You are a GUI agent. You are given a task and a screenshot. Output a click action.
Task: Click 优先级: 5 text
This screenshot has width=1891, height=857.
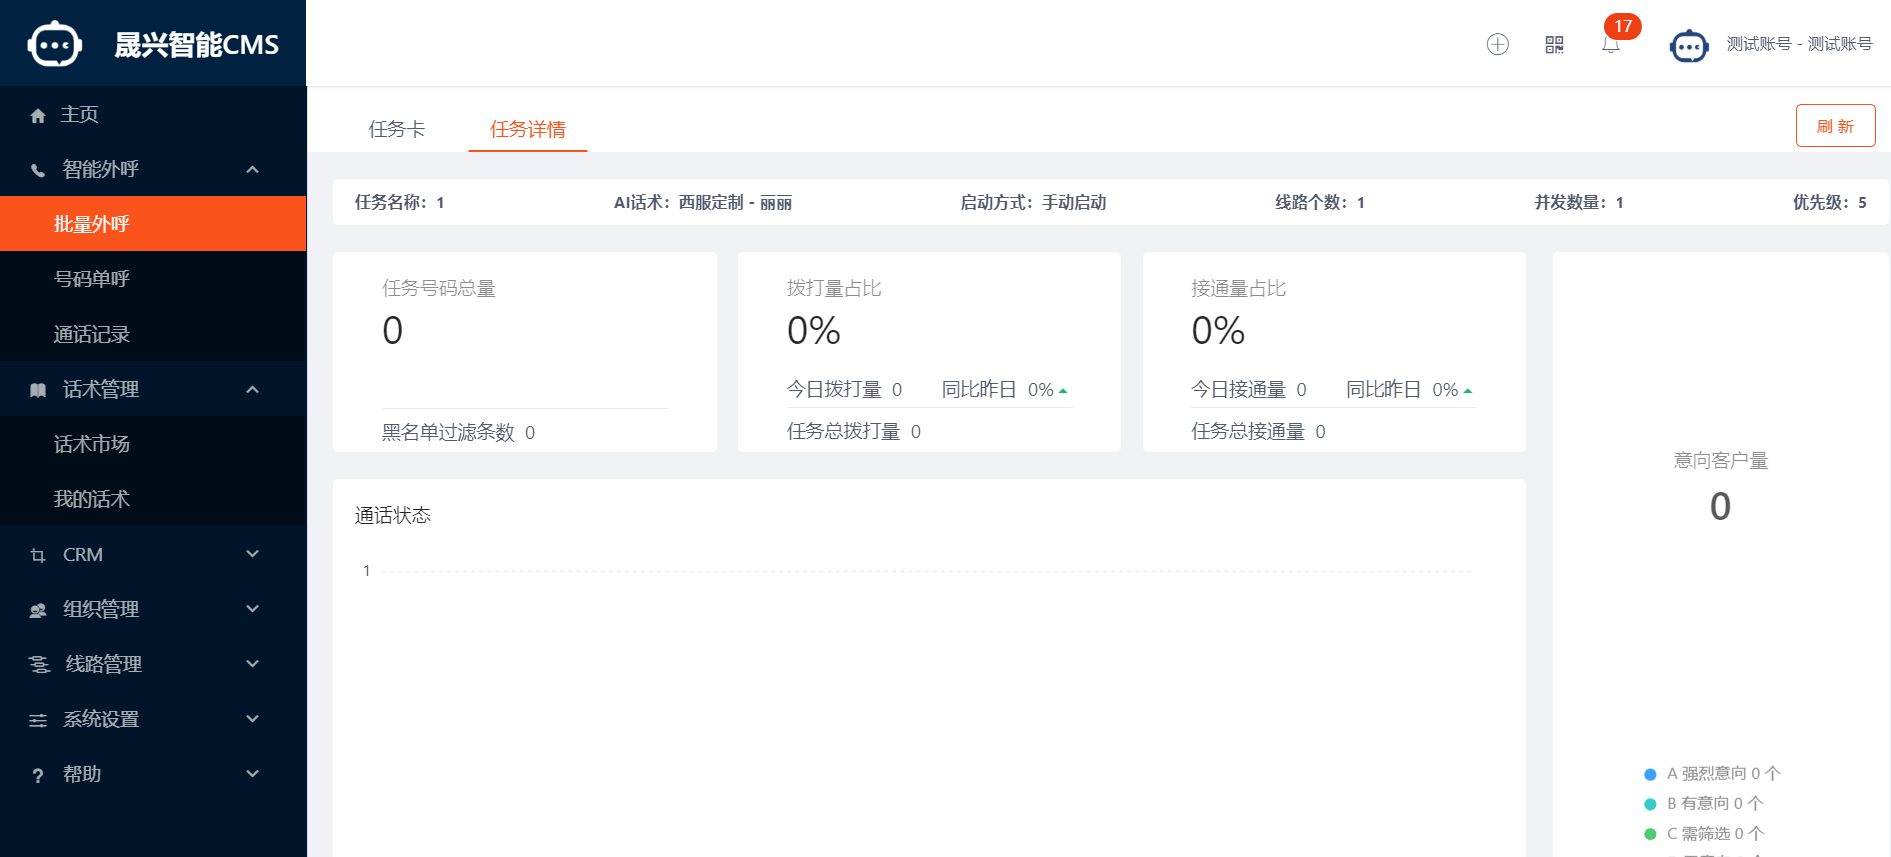[x=1829, y=202]
